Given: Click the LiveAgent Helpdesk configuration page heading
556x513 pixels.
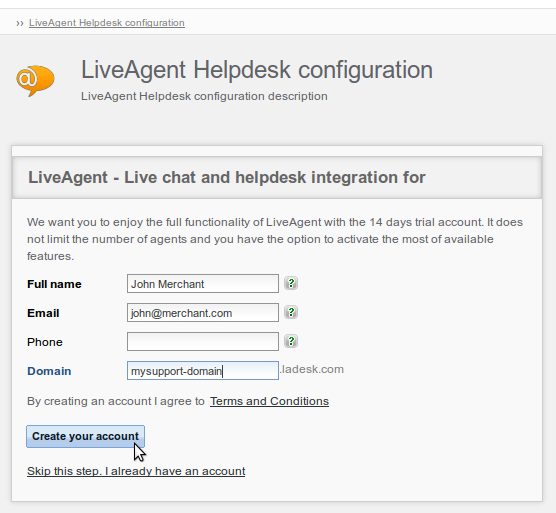Looking at the screenshot, I should click(257, 70).
